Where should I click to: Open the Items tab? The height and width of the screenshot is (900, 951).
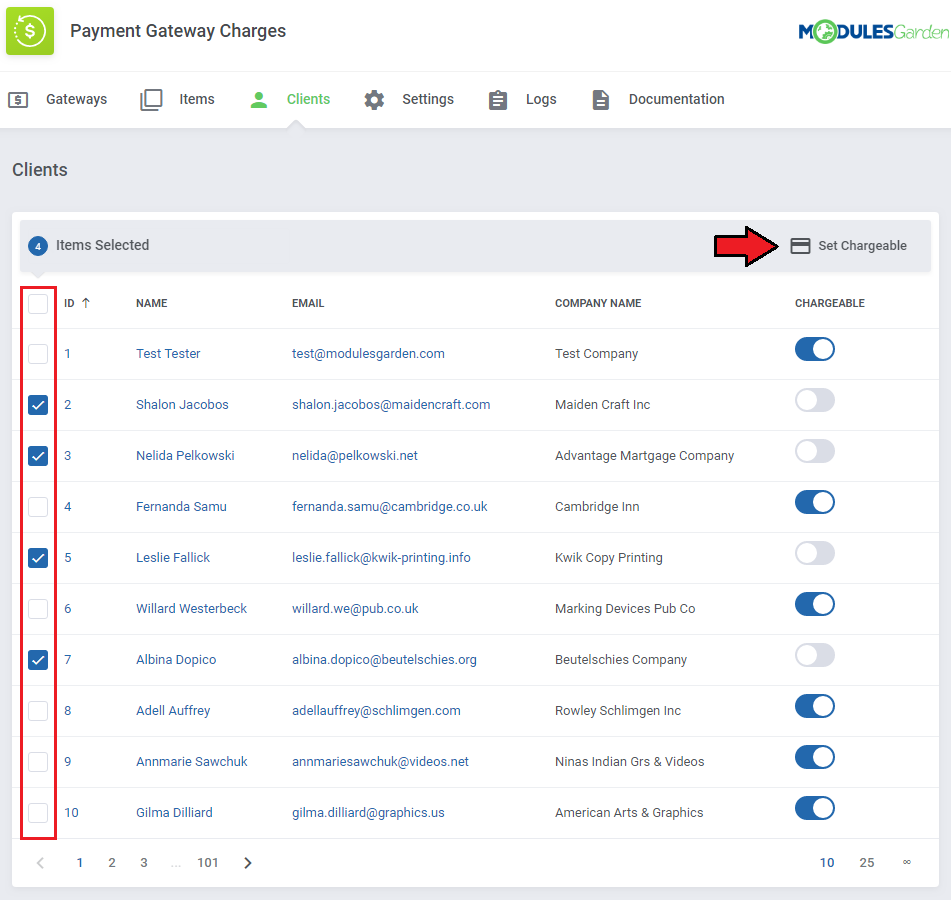click(x=177, y=99)
